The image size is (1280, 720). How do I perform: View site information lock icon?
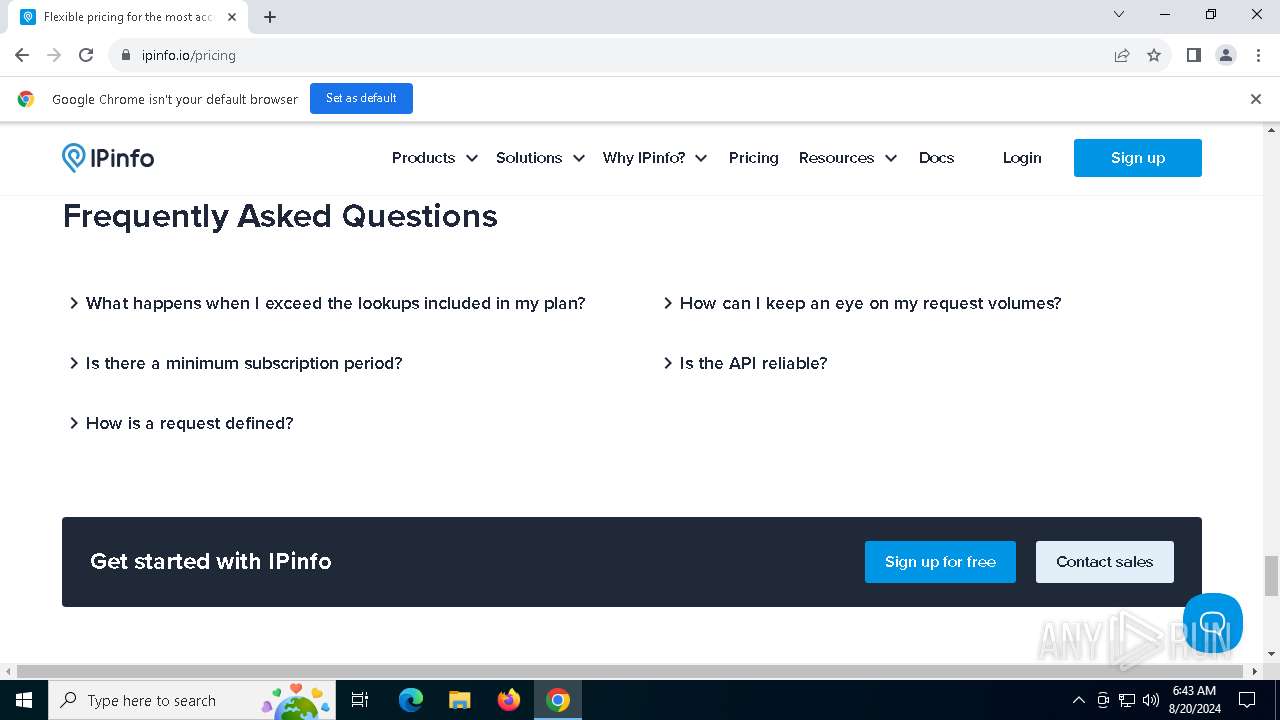pyautogui.click(x=126, y=55)
